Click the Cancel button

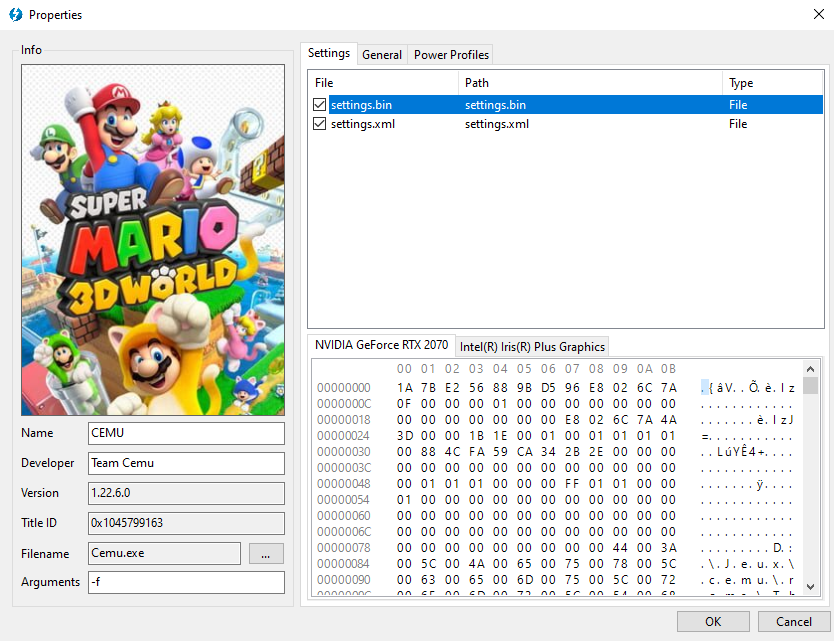tap(794, 621)
